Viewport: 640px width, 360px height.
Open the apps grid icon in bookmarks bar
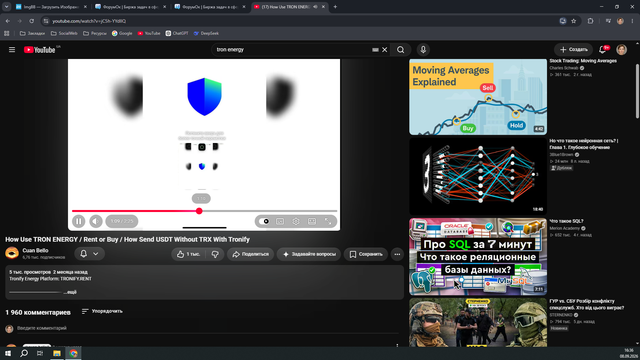7,33
